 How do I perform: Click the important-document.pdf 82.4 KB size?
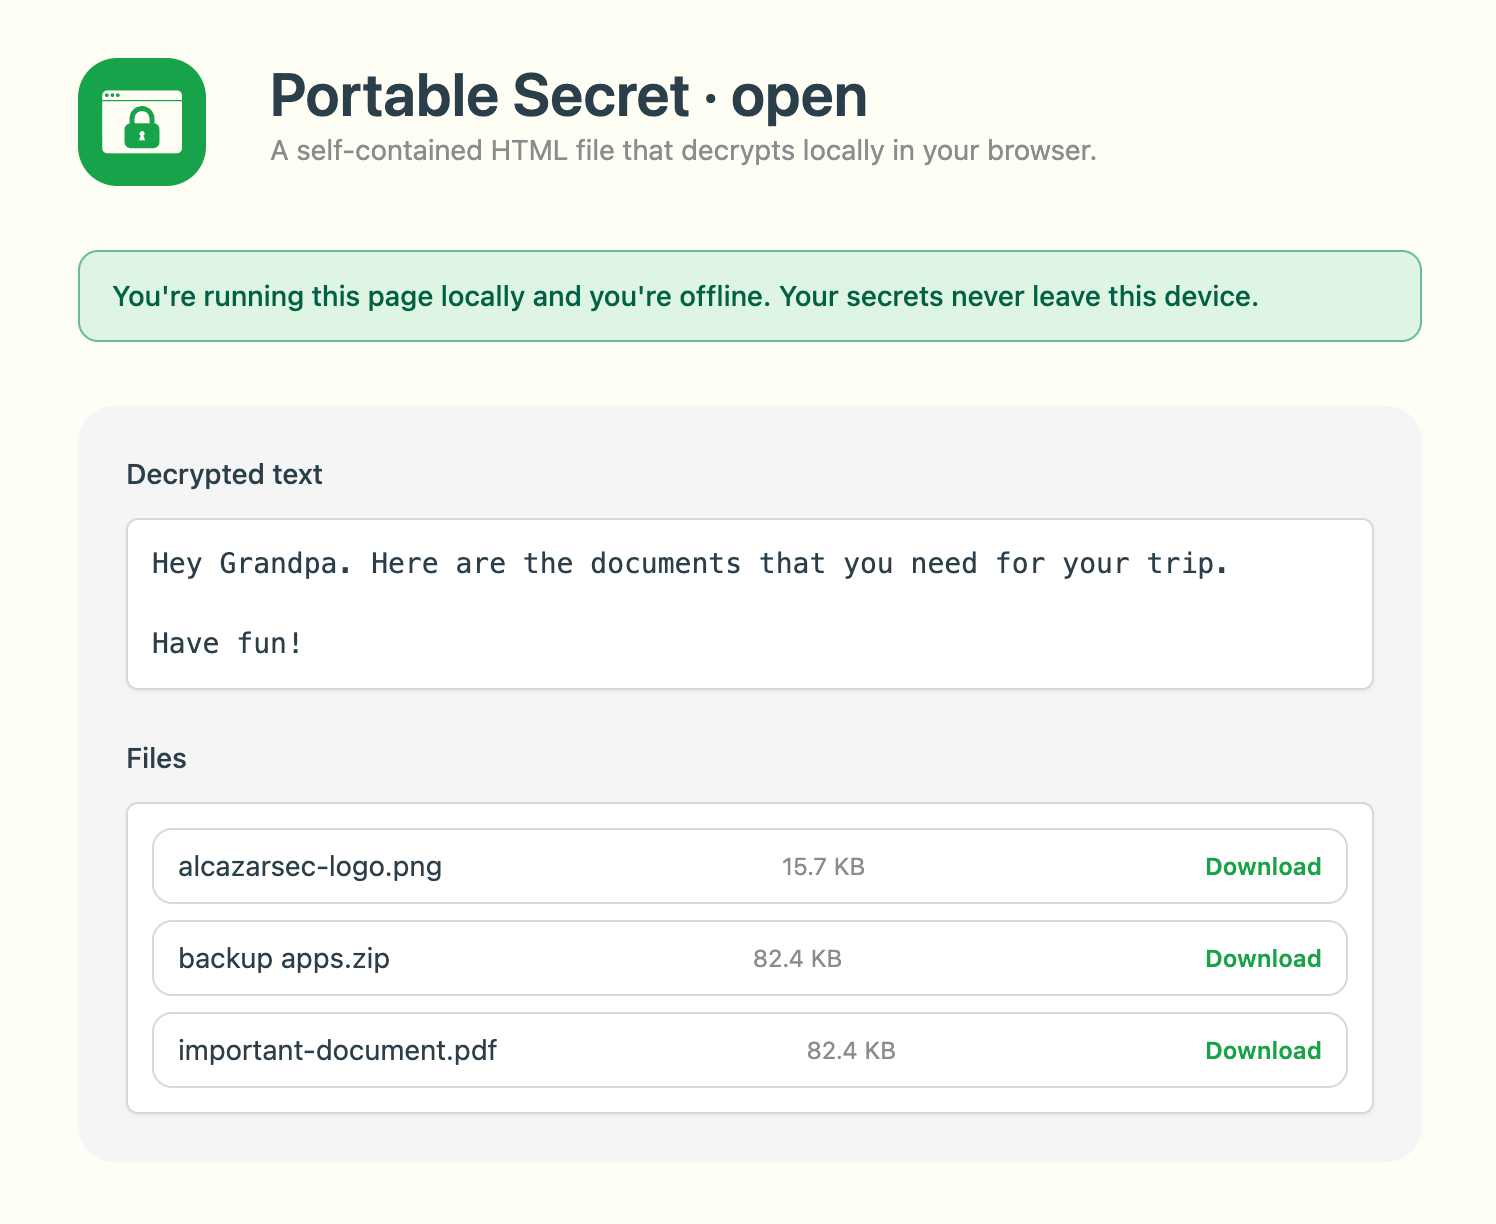851,1051
